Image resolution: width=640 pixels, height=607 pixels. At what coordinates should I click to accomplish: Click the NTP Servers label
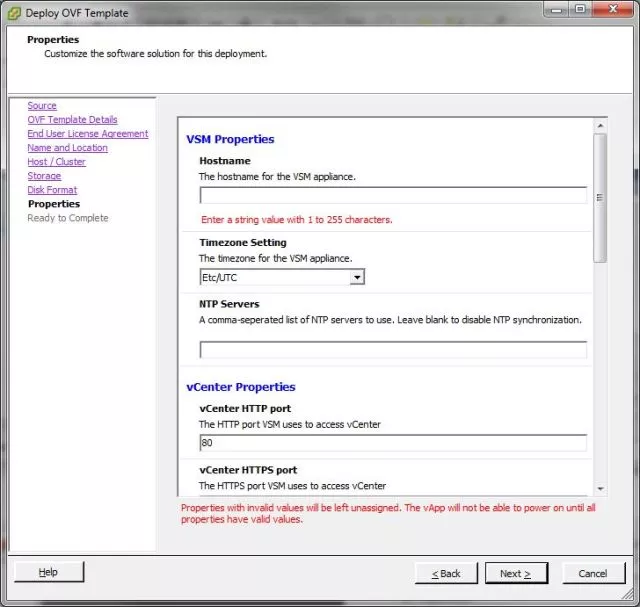[229, 304]
